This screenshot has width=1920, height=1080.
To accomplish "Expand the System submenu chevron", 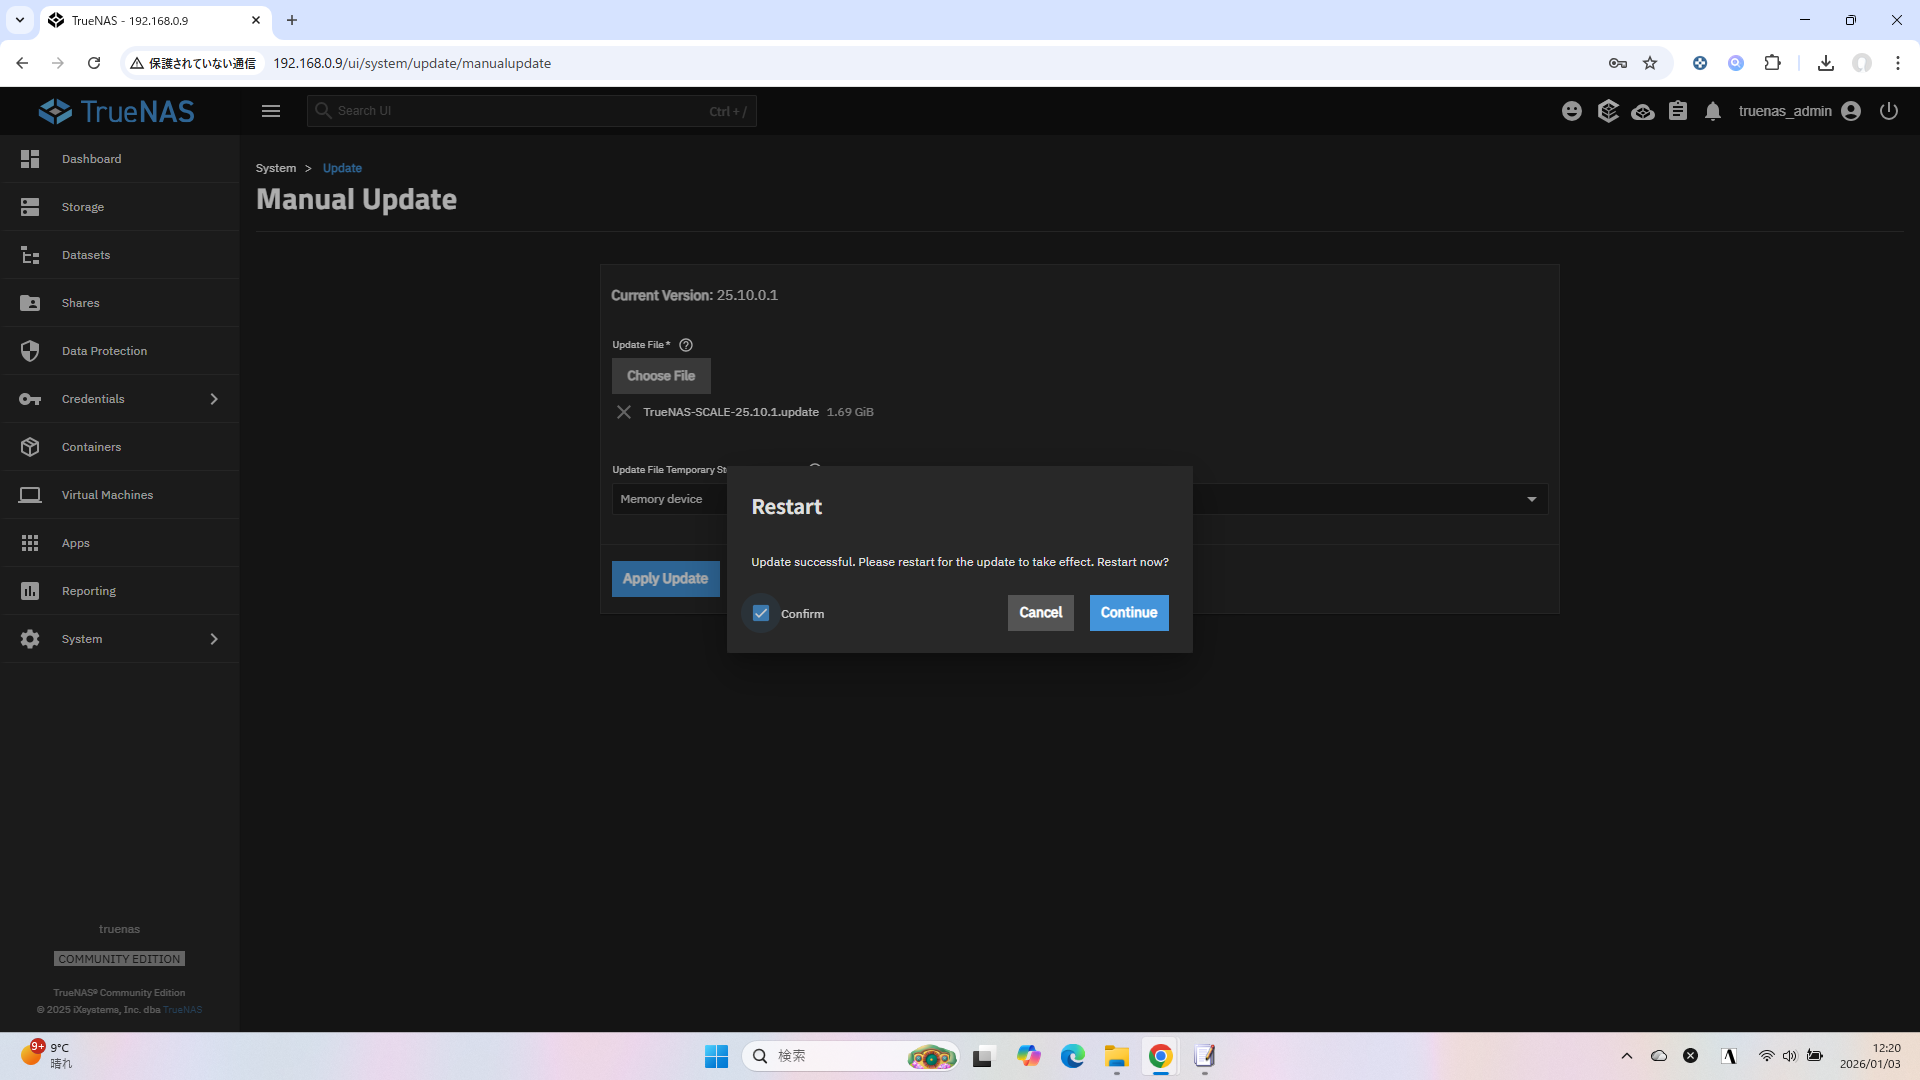I will [214, 639].
